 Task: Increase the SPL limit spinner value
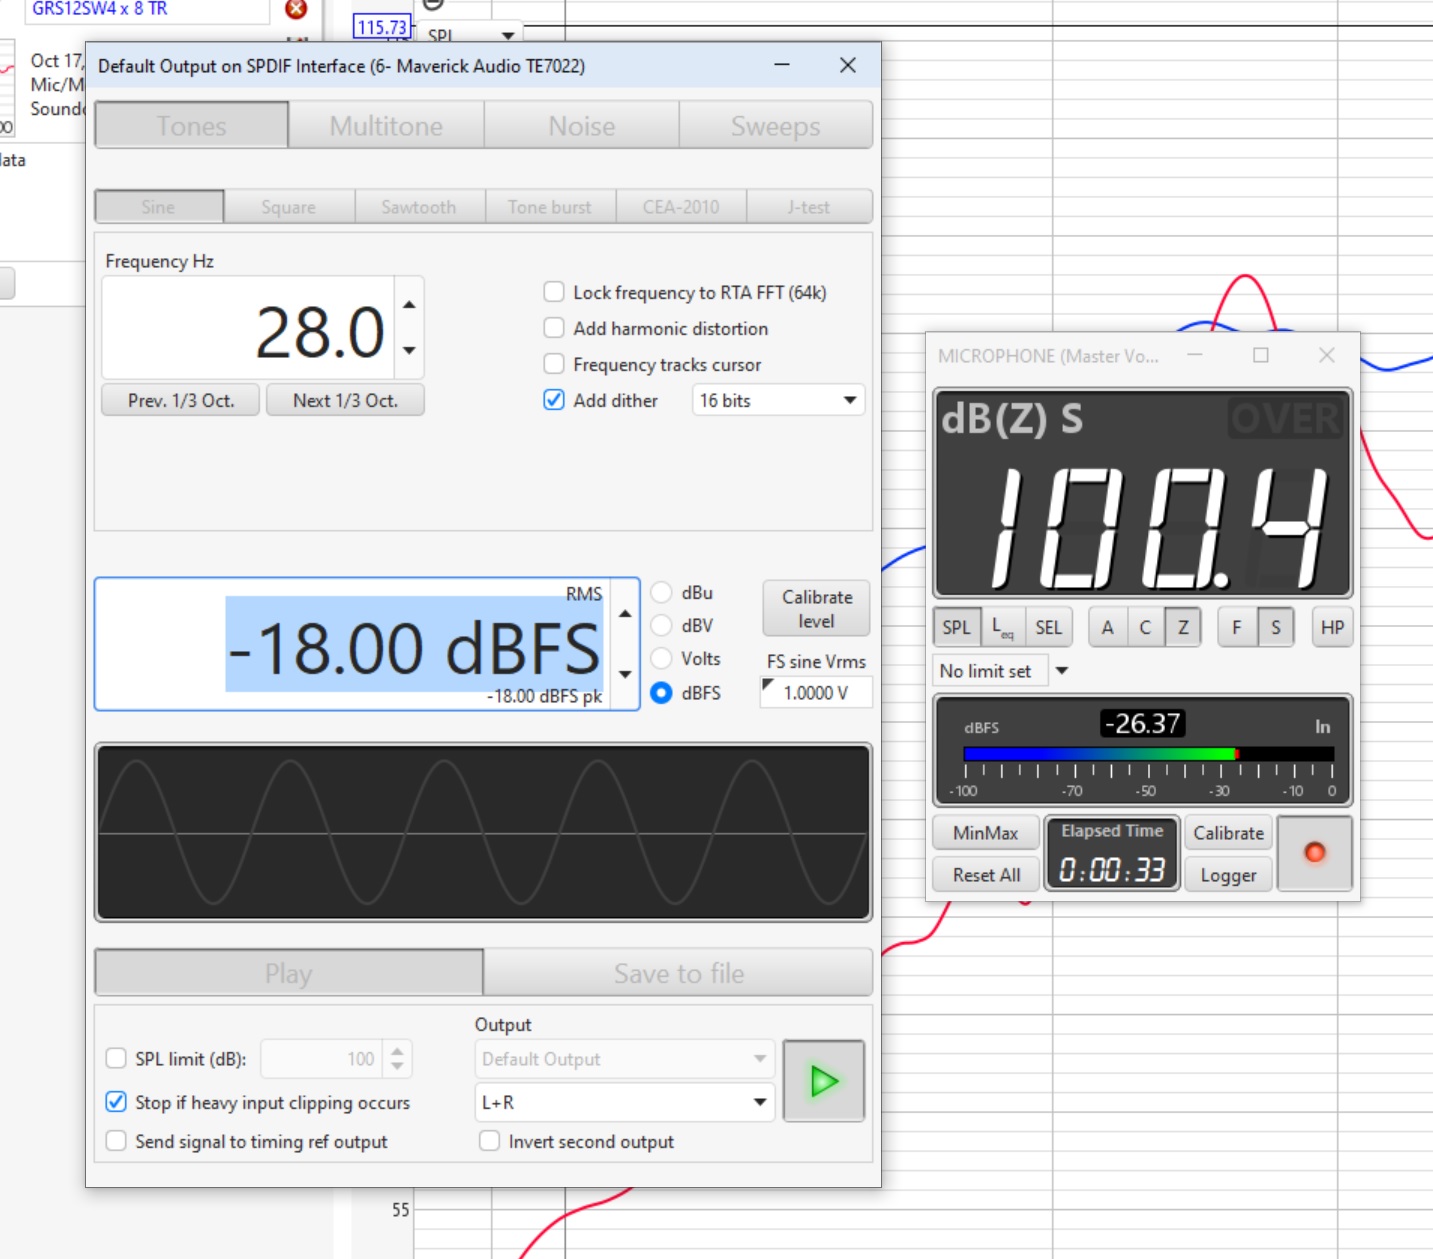397,1051
